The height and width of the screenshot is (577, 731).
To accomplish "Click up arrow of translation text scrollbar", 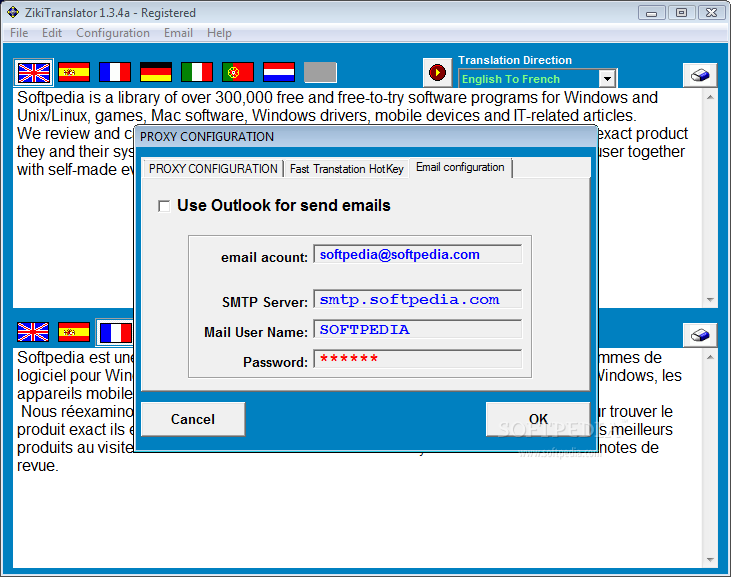I will pos(710,357).
